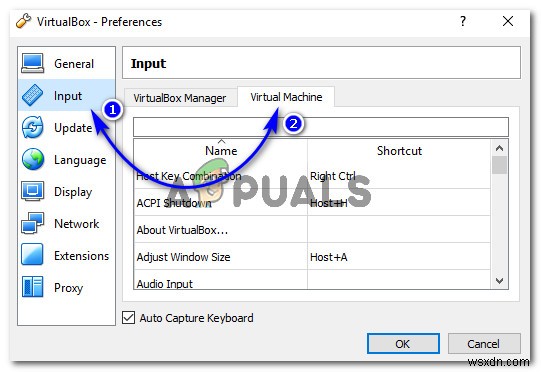
Task: Open the Display settings category
Action: [x=67, y=191]
